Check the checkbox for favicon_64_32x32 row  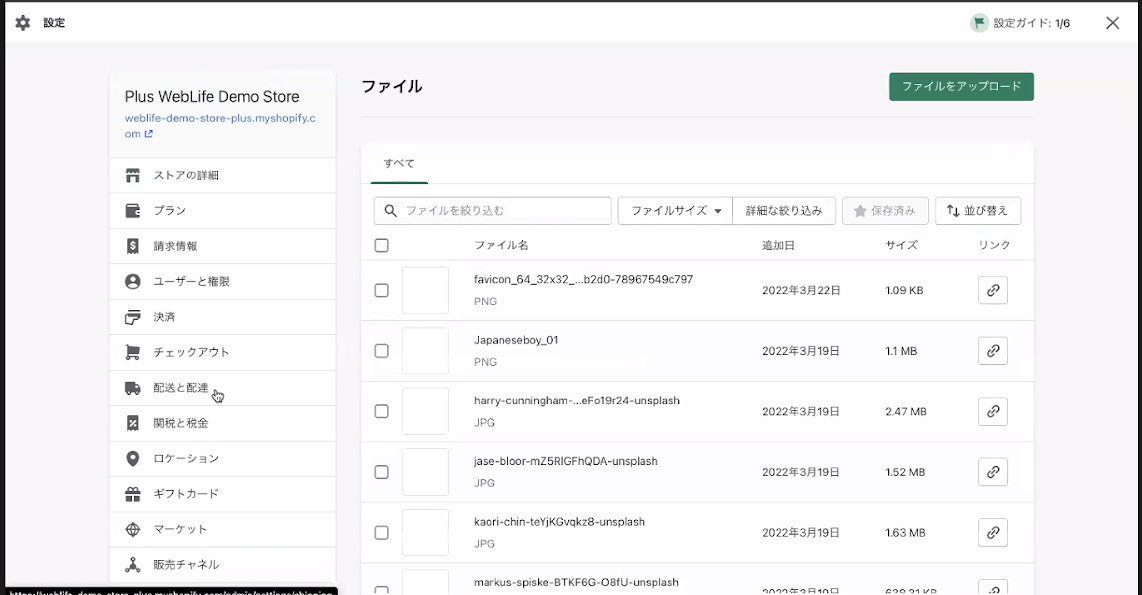coord(381,290)
